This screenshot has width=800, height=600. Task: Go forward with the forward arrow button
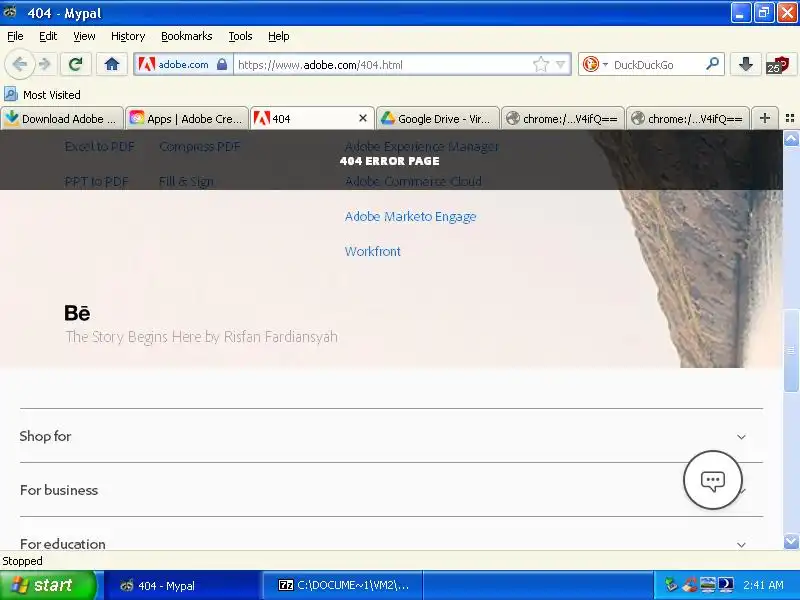tap(45, 64)
